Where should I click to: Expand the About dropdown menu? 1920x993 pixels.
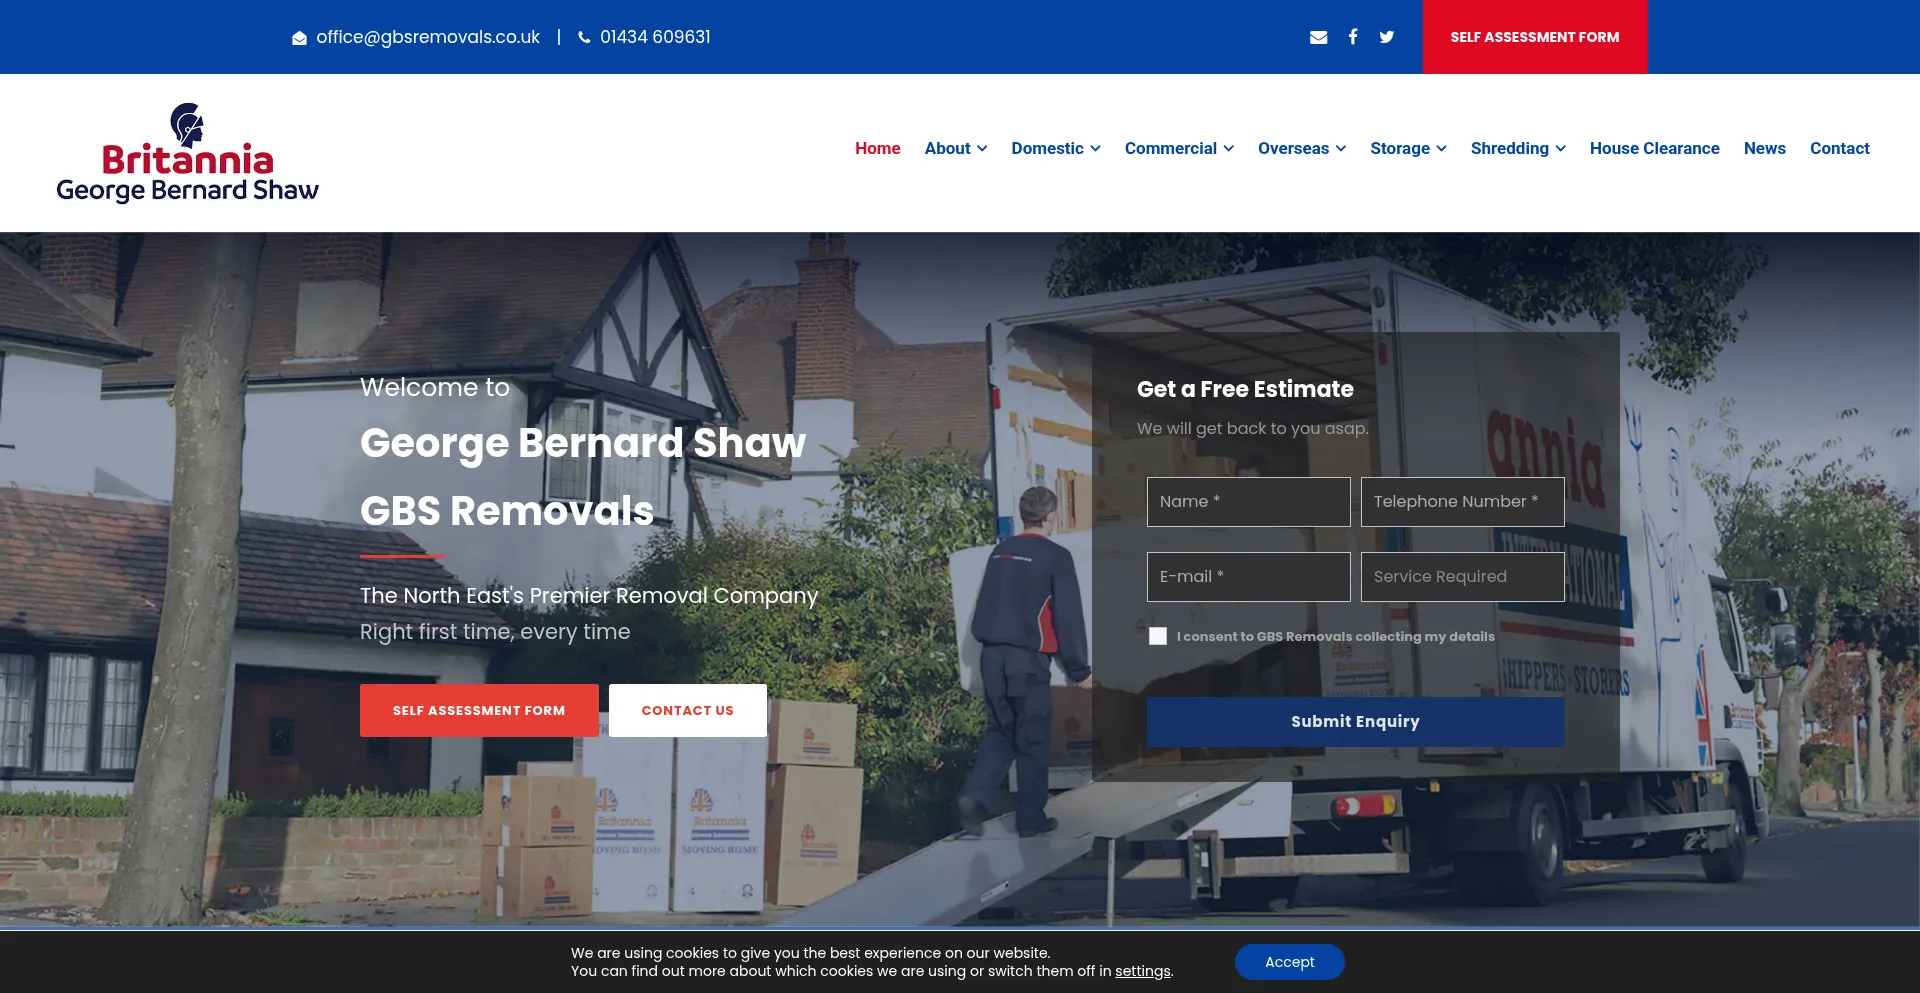[x=955, y=148]
